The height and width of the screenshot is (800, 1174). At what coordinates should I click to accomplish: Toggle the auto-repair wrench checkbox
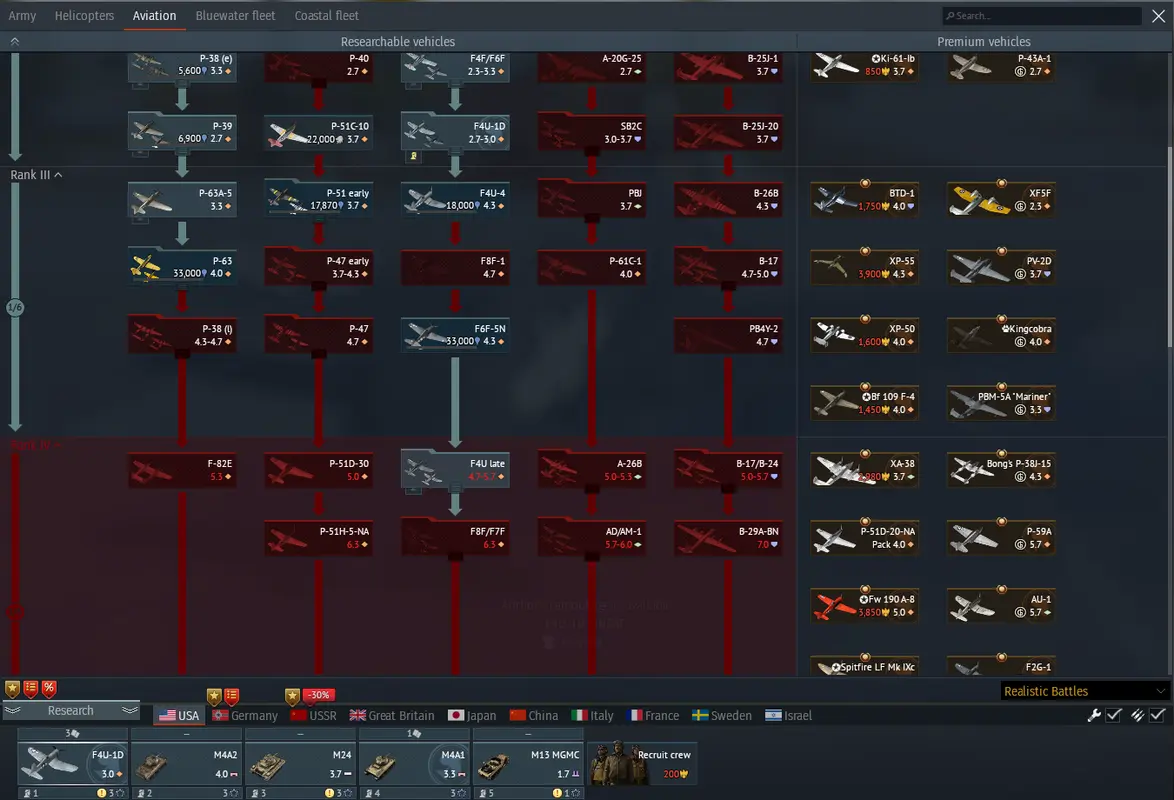click(x=1113, y=715)
